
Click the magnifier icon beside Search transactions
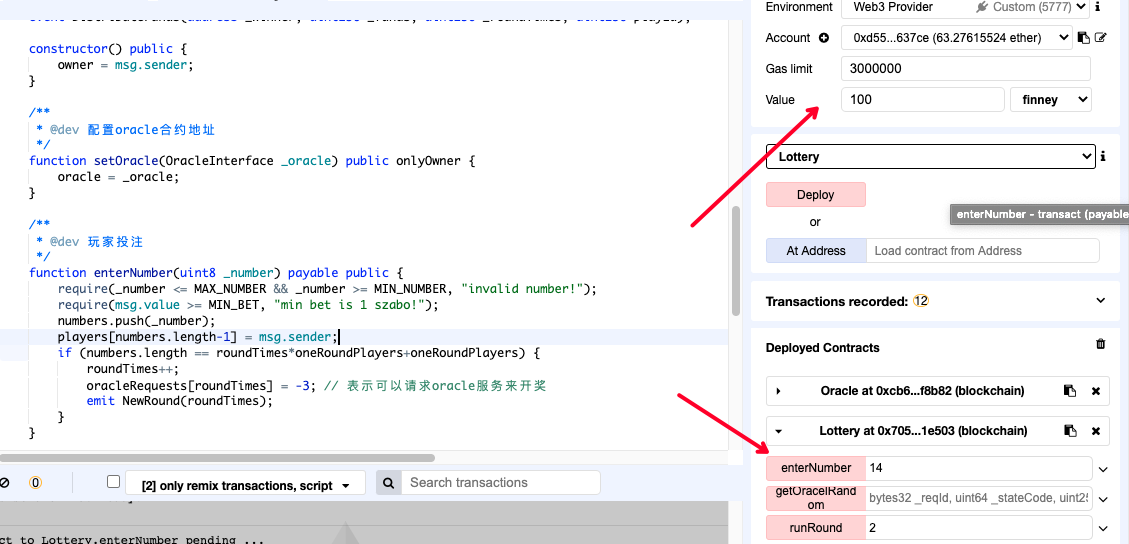point(388,483)
